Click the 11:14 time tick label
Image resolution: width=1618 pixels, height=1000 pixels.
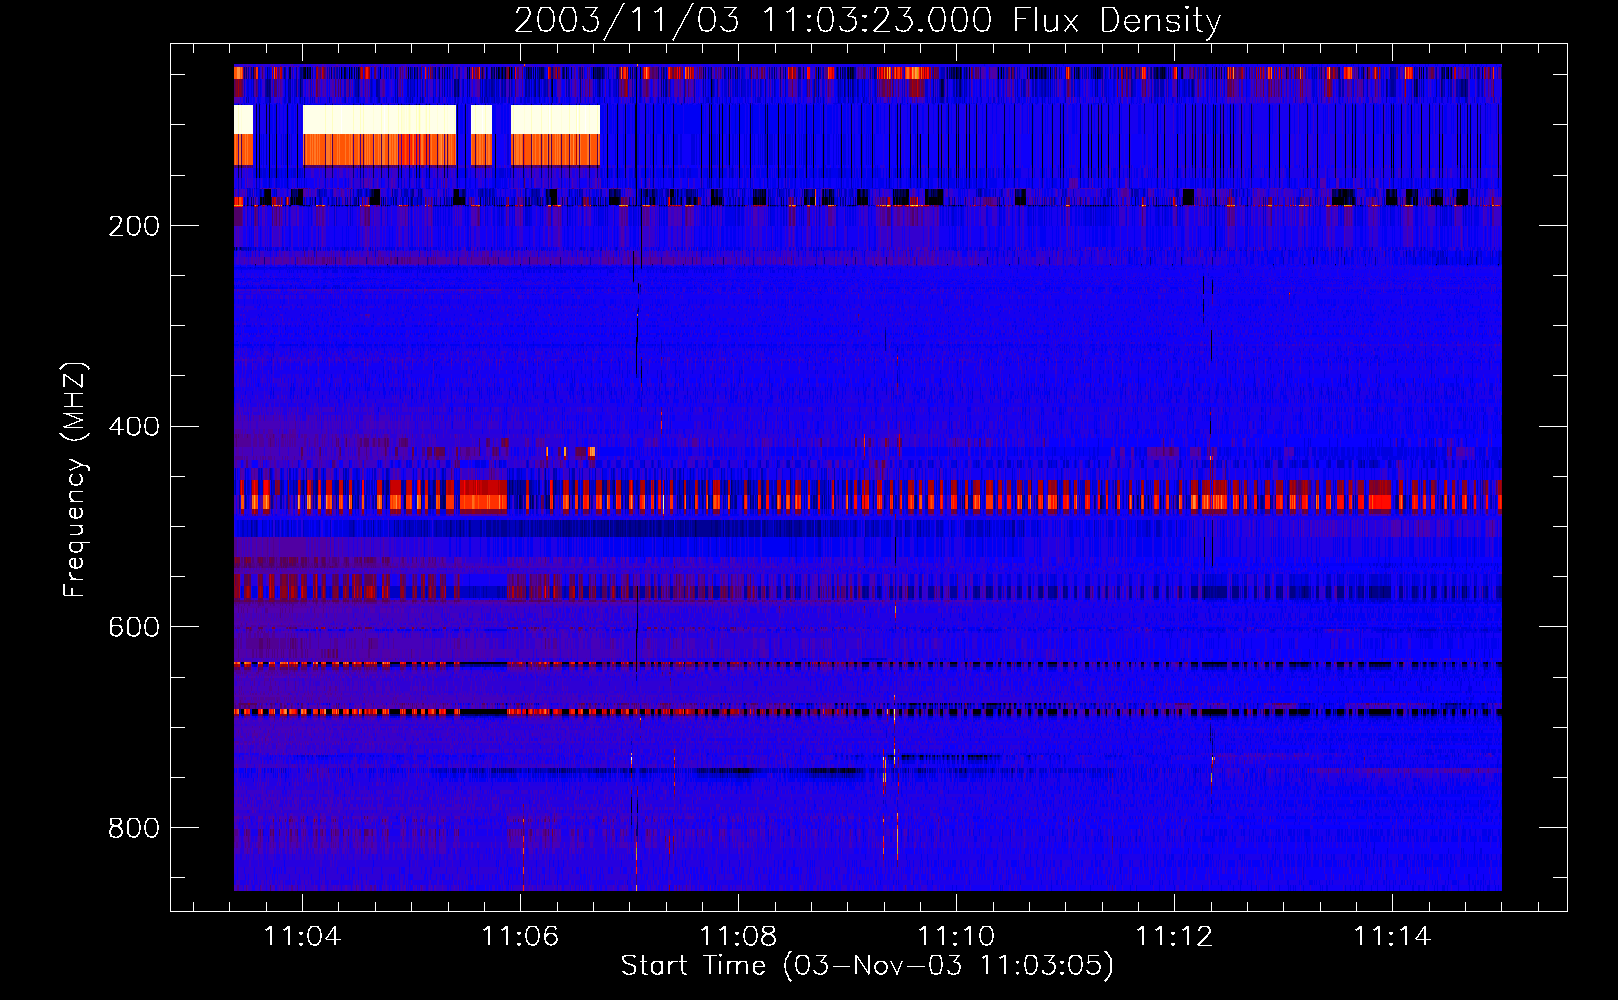[x=1392, y=936]
